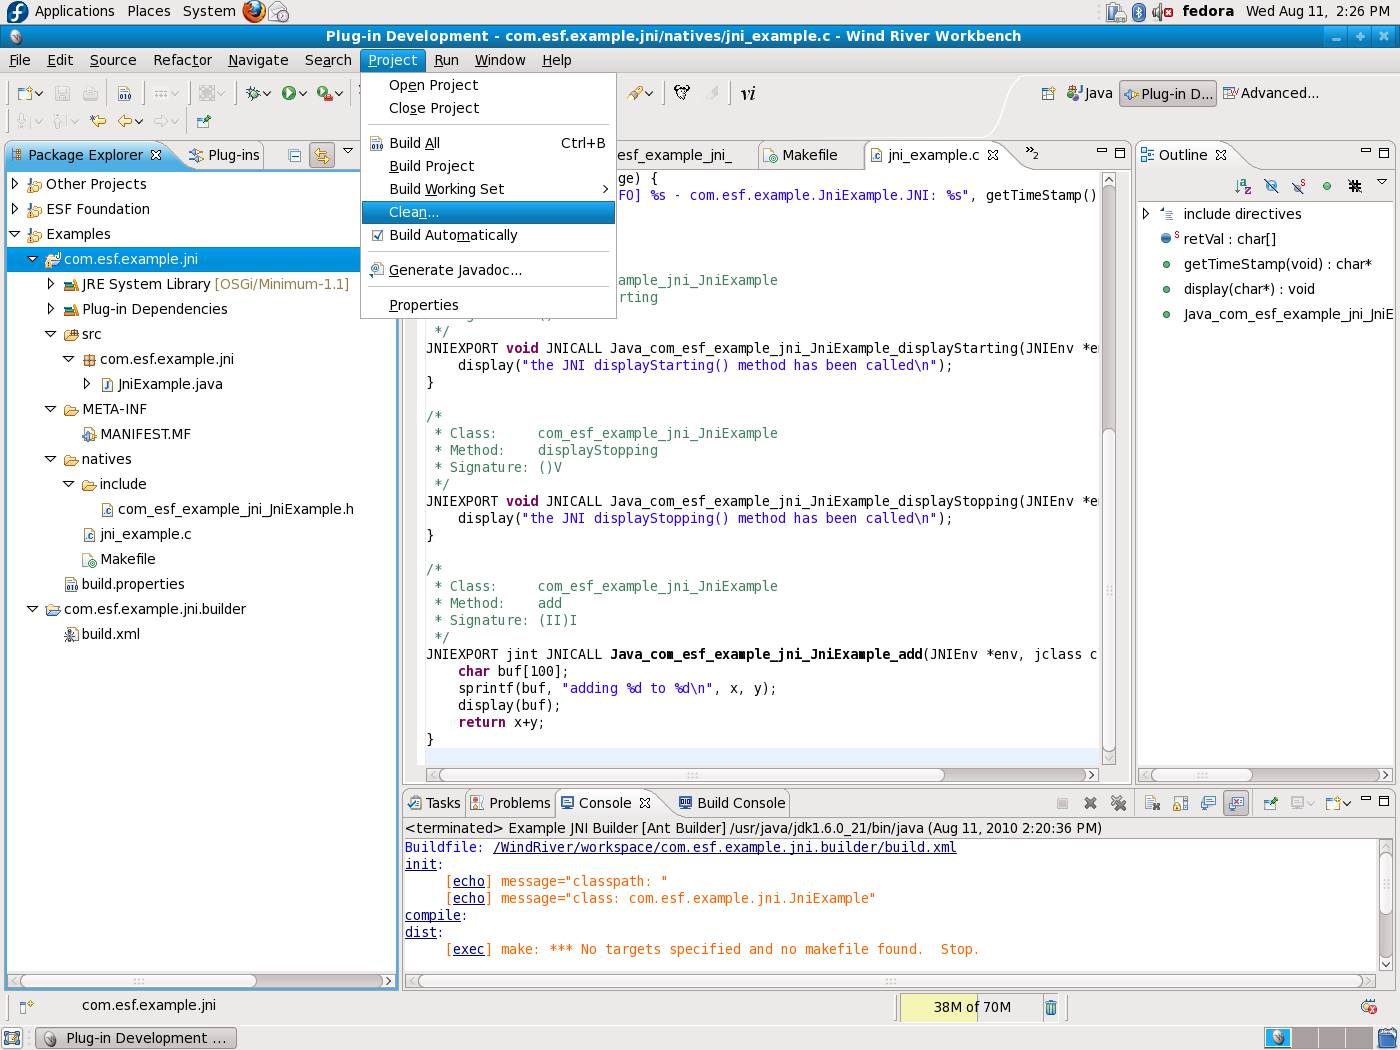Expand include directives in Outline

[x=1146, y=214]
